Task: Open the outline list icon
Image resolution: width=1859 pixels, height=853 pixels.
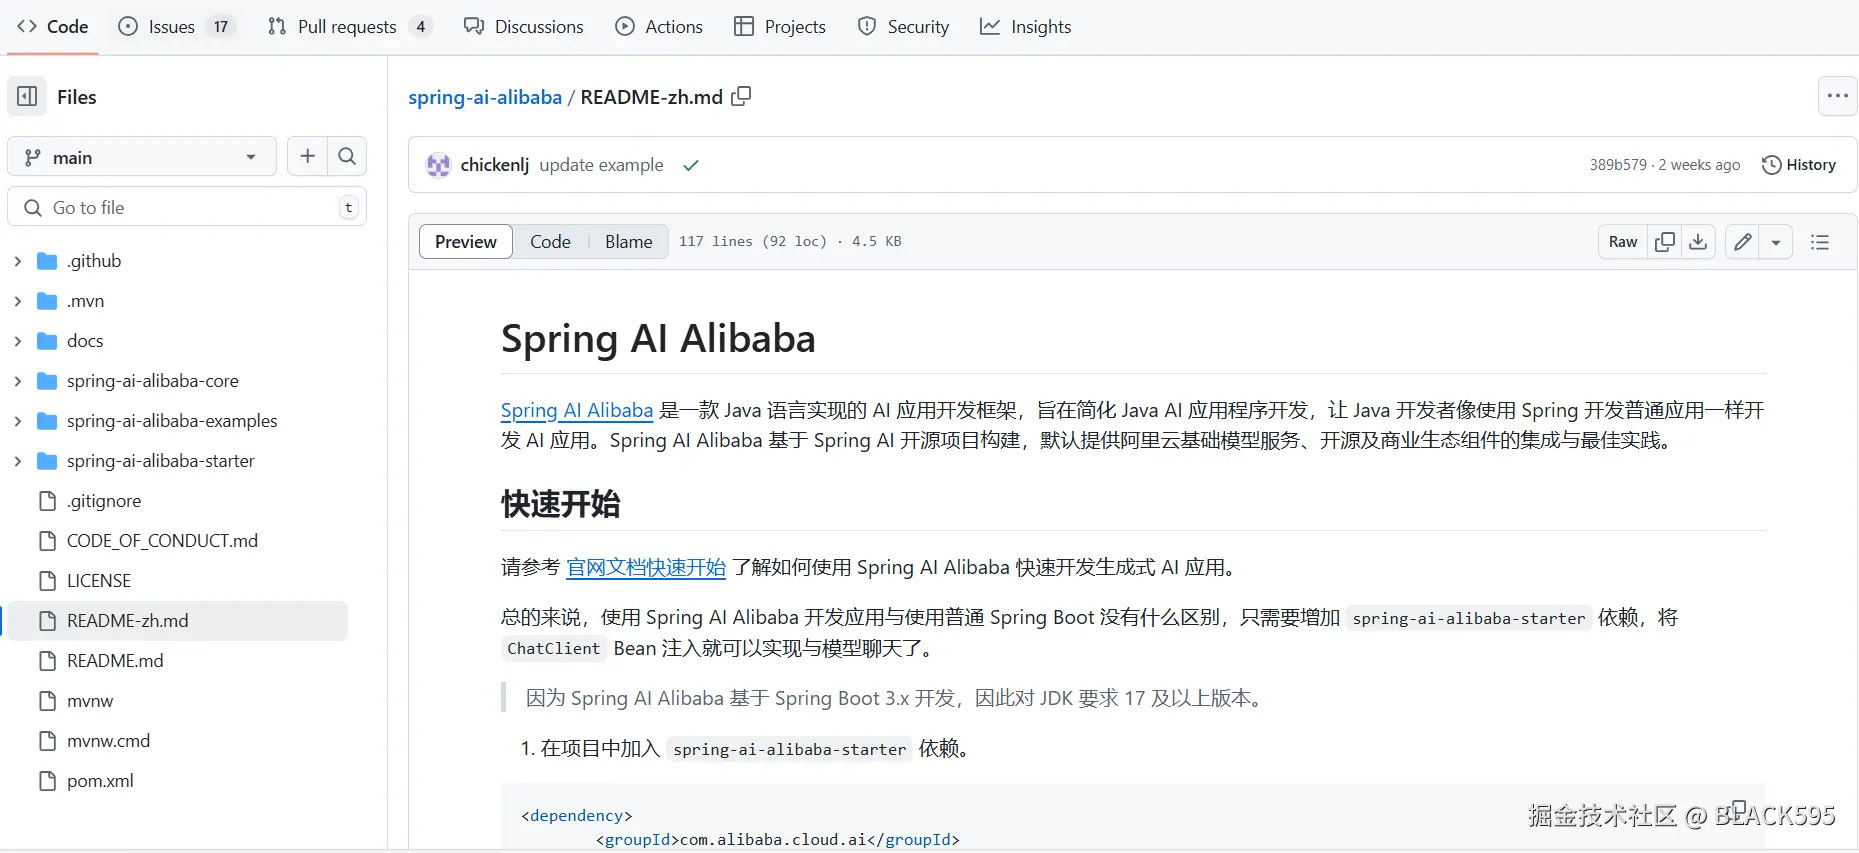Action: pyautogui.click(x=1820, y=242)
